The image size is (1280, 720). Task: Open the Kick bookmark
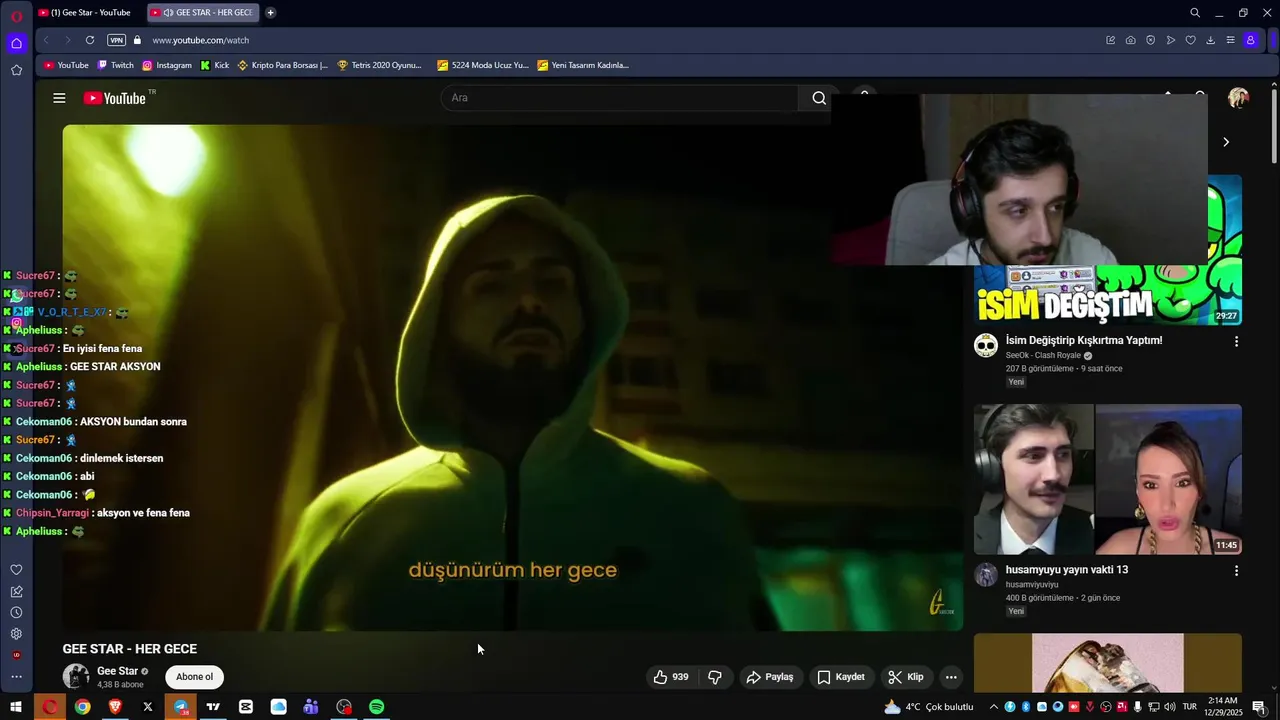tap(215, 65)
